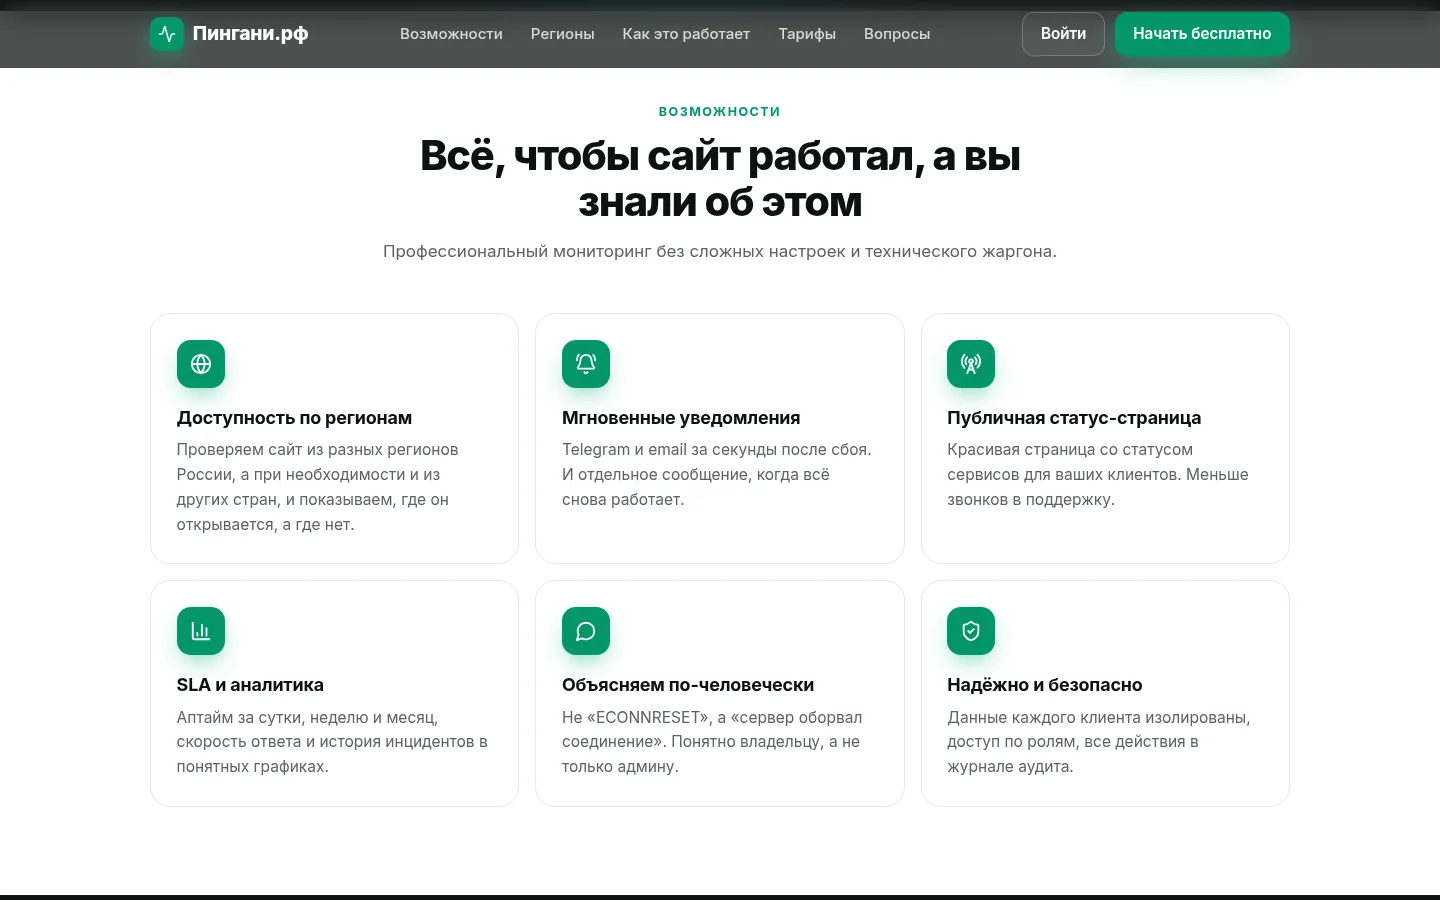Open the Возможности nav item
Image resolution: width=1440 pixels, height=900 pixels.
click(x=451, y=34)
